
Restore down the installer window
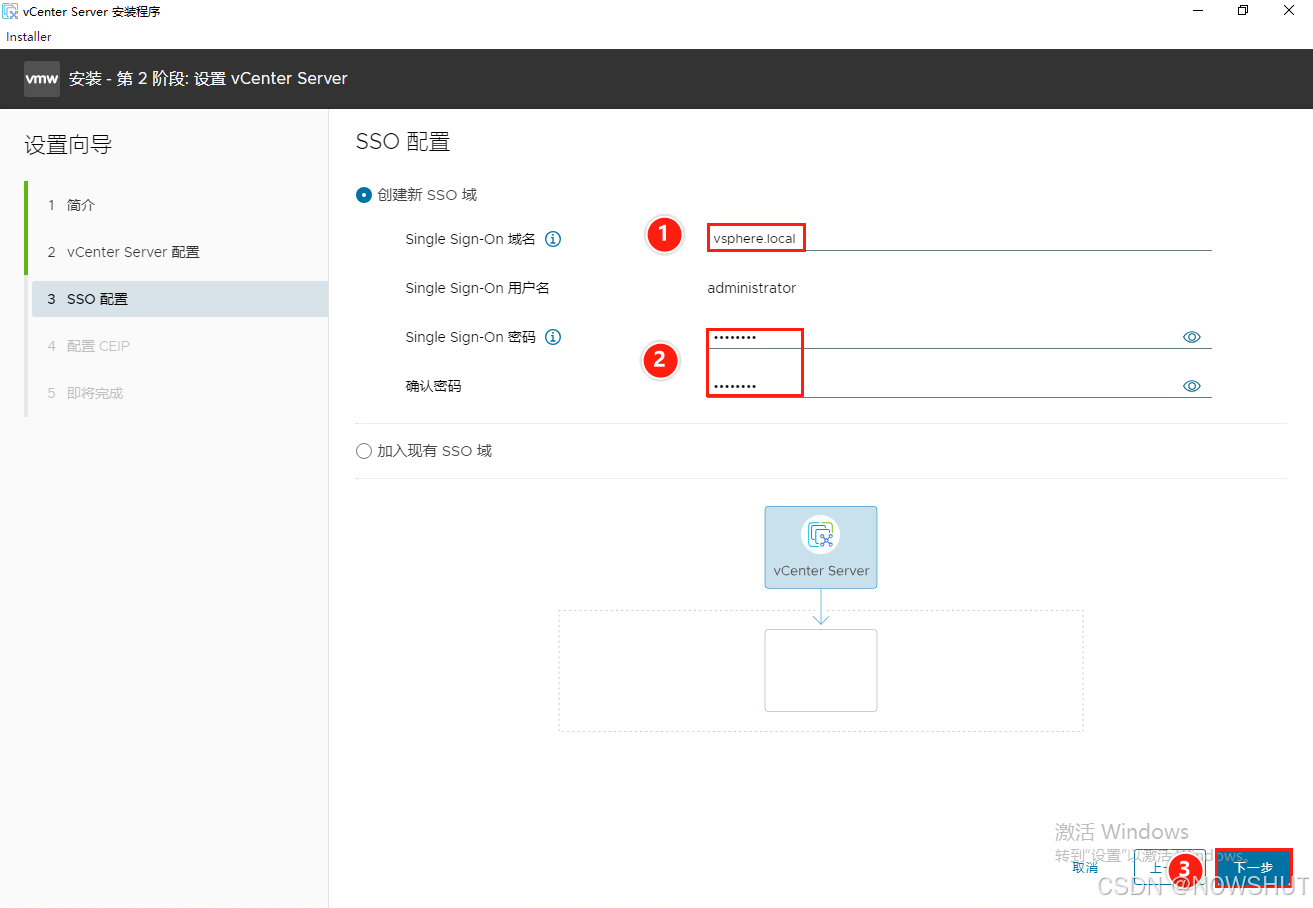(1243, 11)
